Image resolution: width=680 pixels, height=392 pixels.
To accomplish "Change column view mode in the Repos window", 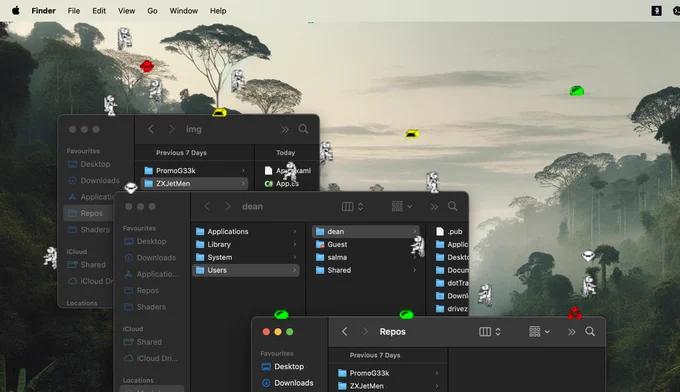I will pos(490,331).
